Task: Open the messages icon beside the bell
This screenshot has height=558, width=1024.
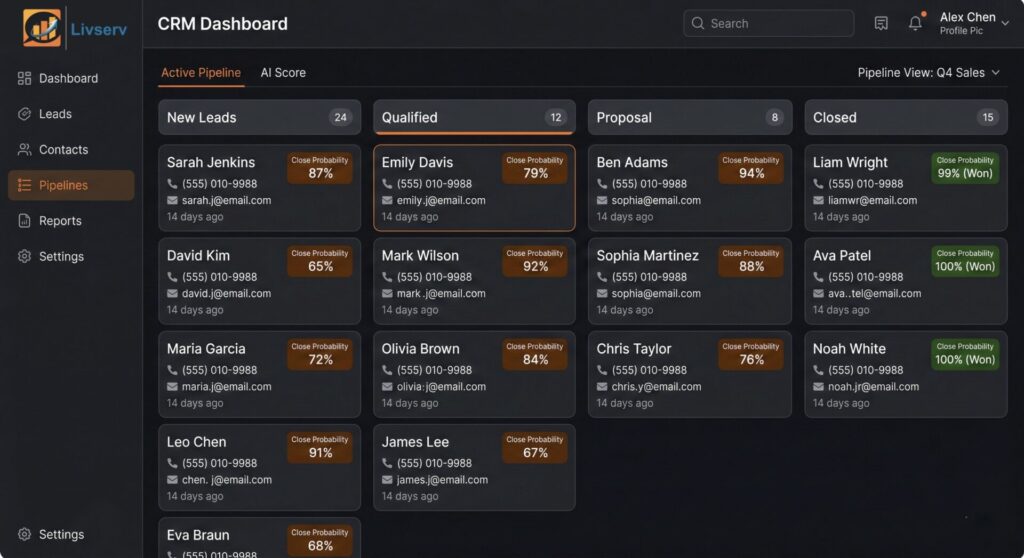Action: coord(881,23)
